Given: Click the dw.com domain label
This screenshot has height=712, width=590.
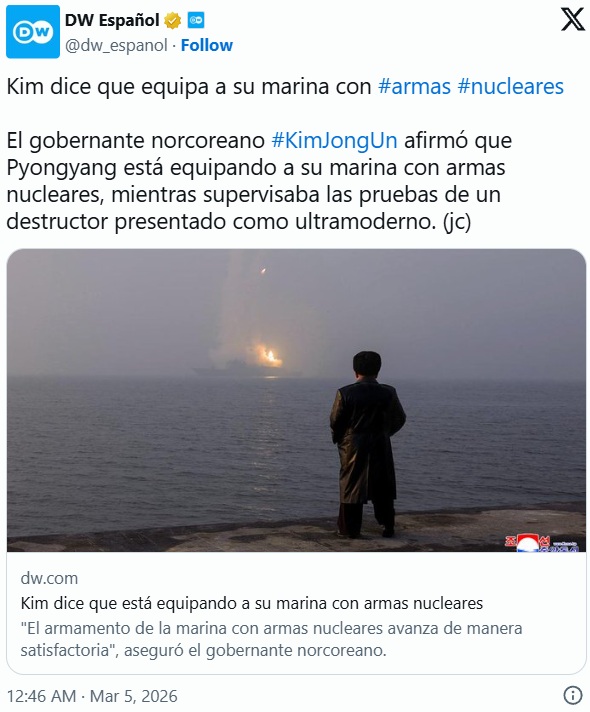Looking at the screenshot, I should (49, 578).
